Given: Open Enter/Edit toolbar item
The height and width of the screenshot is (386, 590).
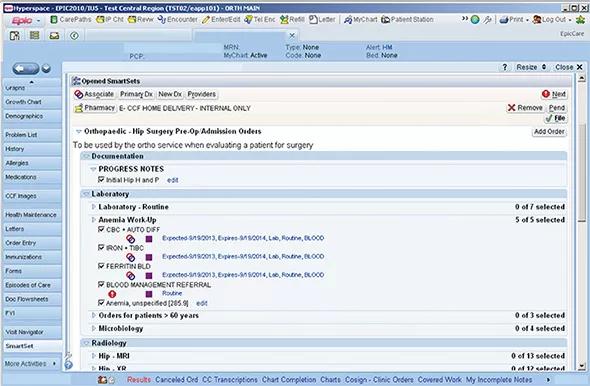Looking at the screenshot, I should click(x=221, y=20).
